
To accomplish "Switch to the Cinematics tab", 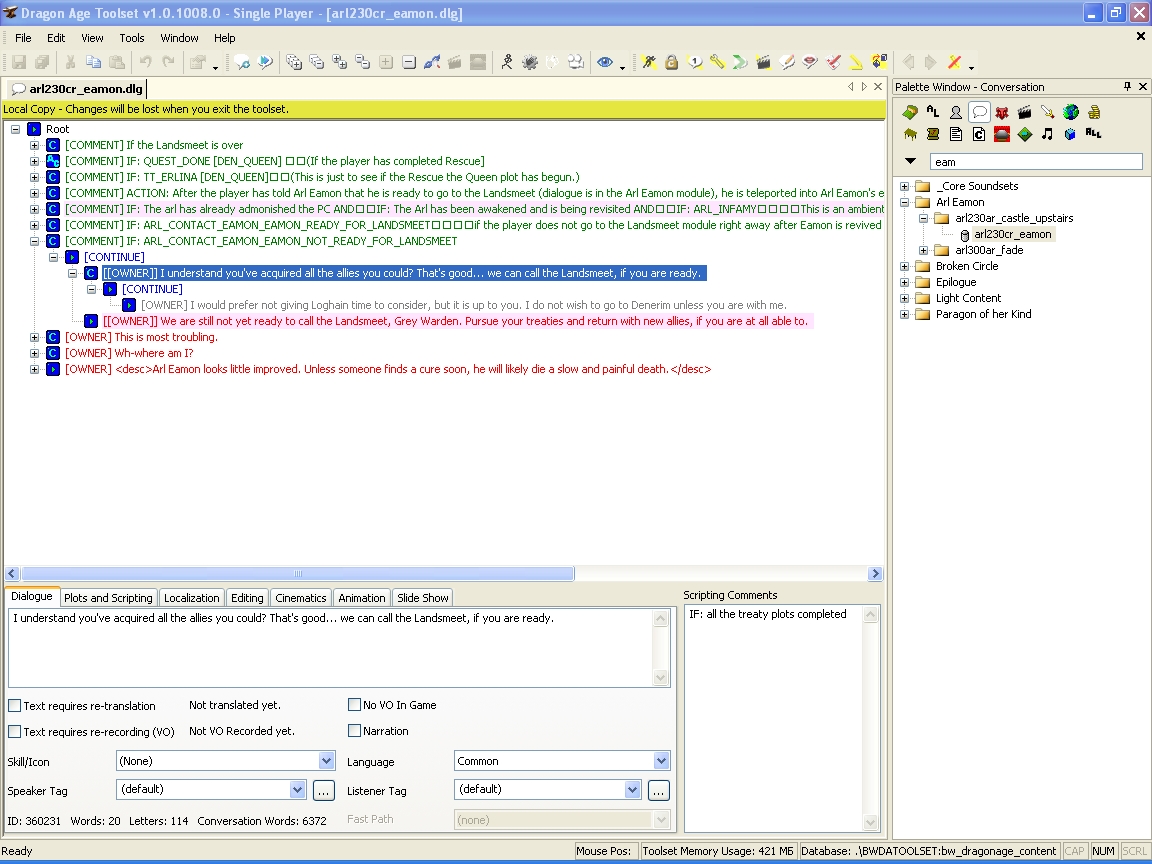I will click(x=300, y=598).
